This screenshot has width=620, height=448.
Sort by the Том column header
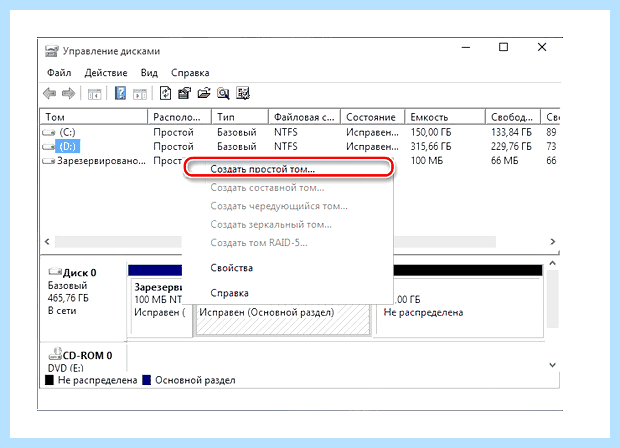[94, 117]
